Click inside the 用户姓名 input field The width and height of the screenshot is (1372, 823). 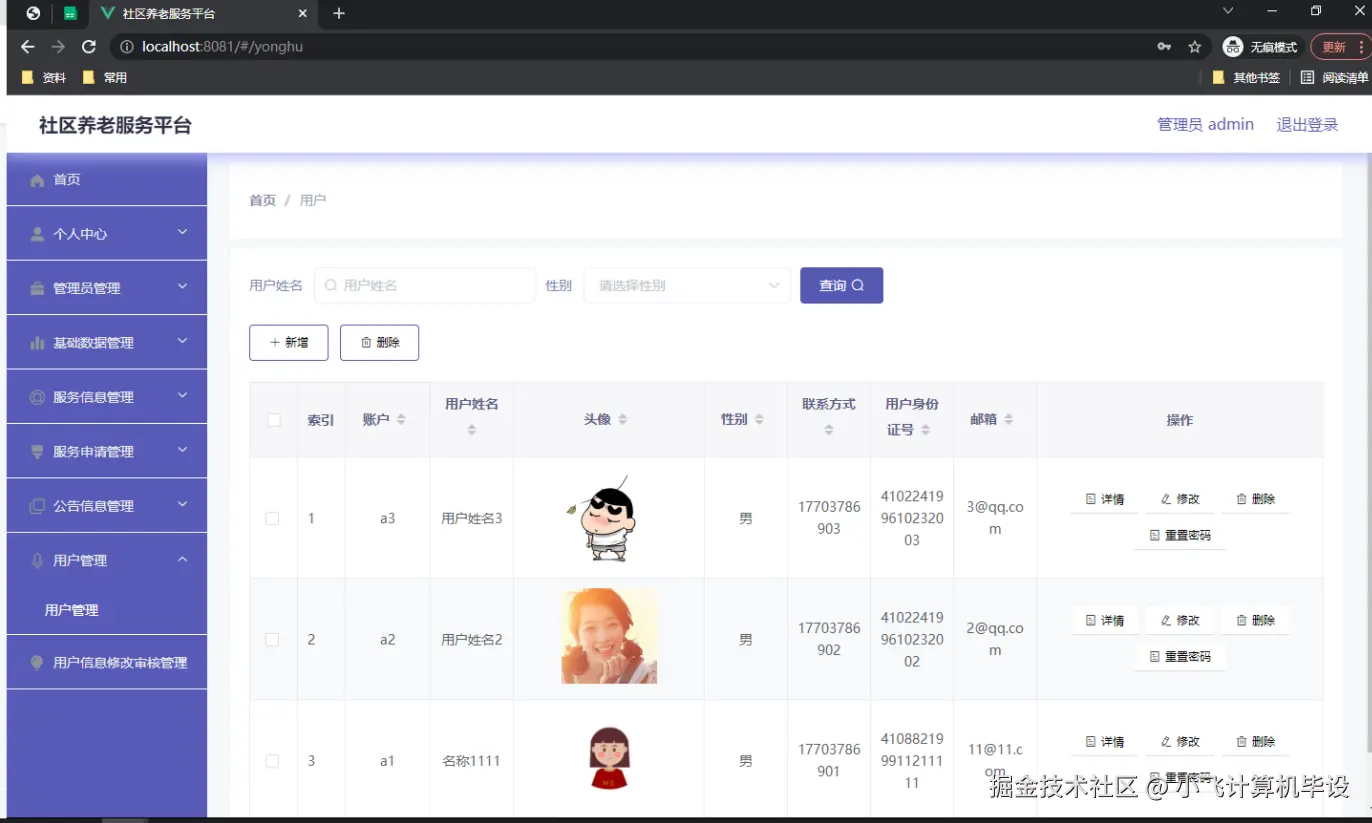point(430,285)
